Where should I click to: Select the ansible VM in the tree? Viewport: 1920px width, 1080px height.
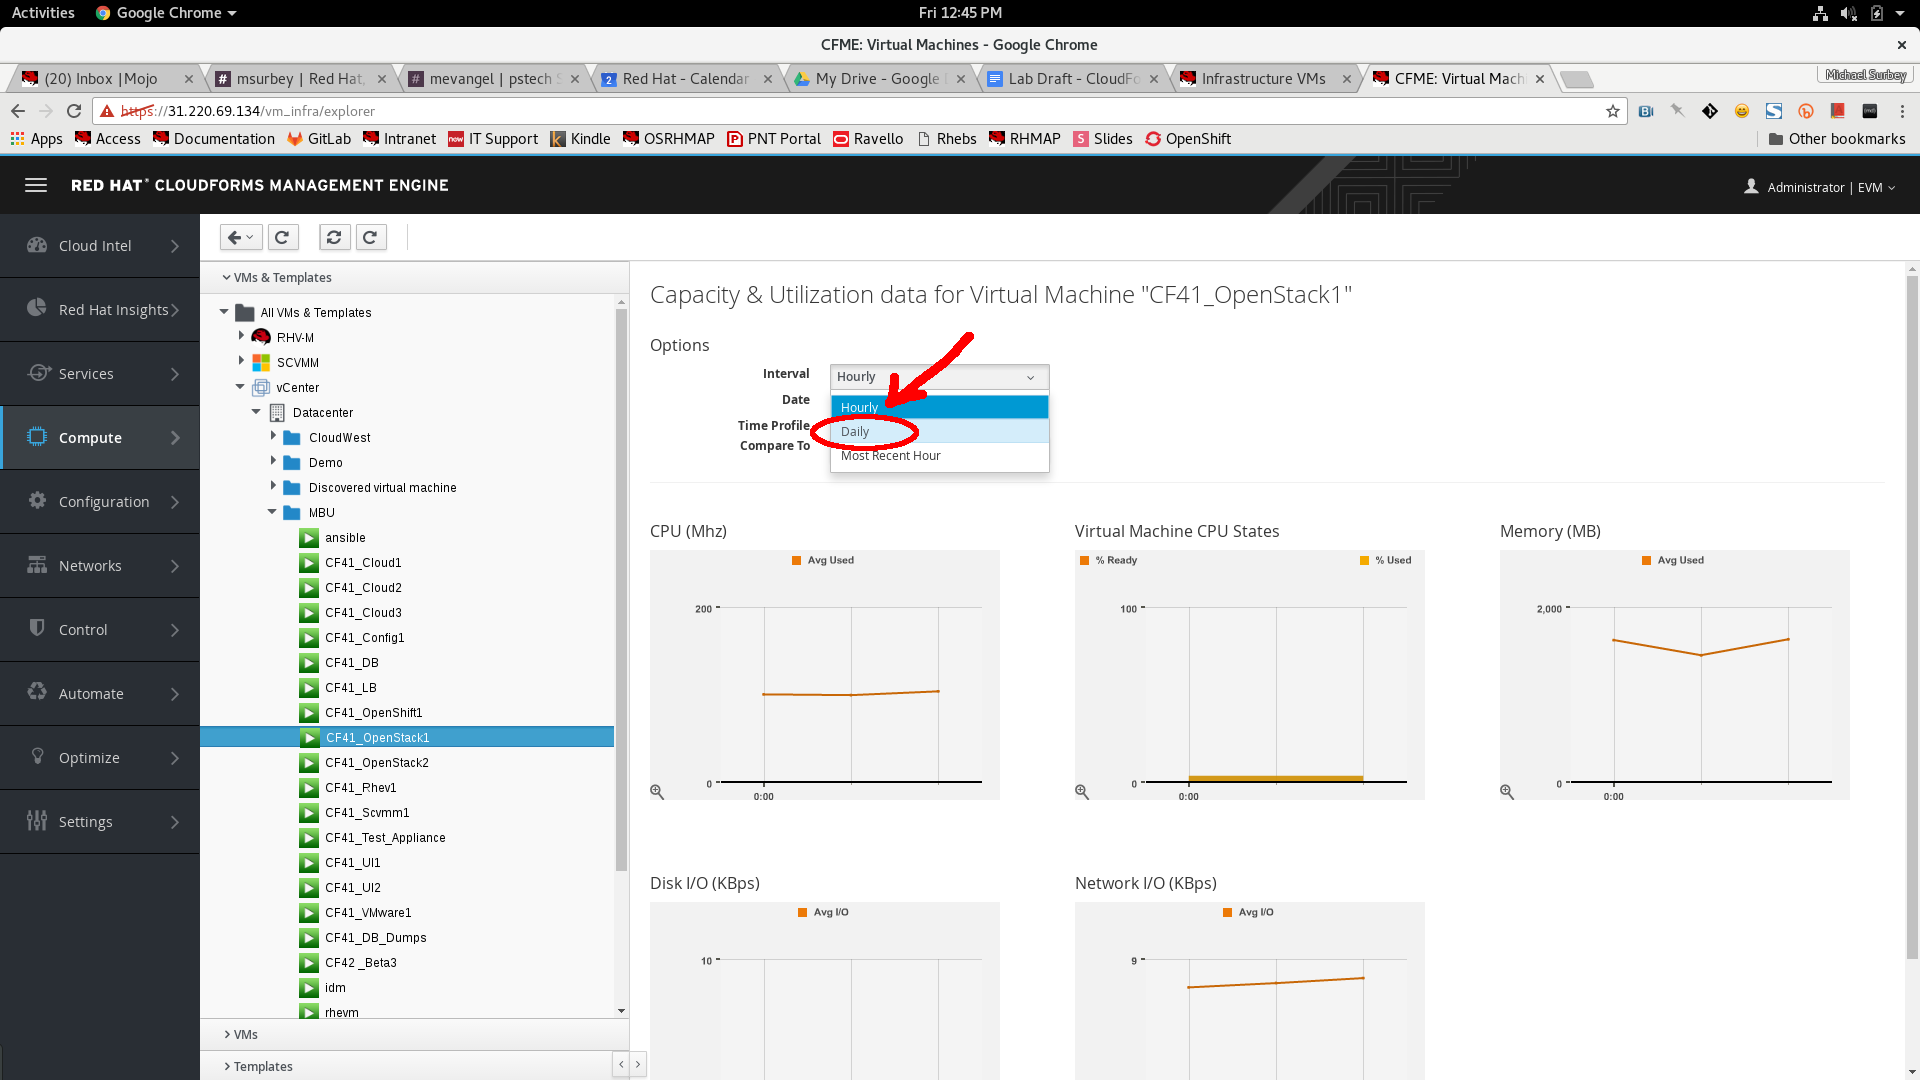click(345, 537)
